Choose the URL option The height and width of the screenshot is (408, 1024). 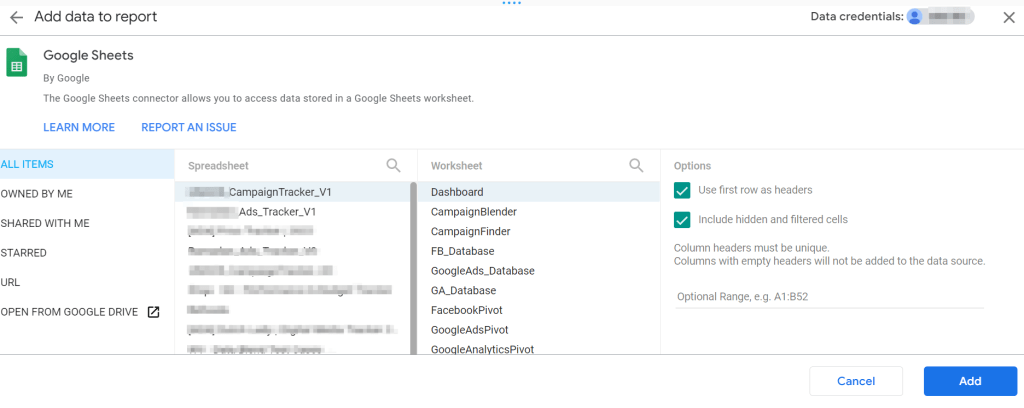coord(10,283)
